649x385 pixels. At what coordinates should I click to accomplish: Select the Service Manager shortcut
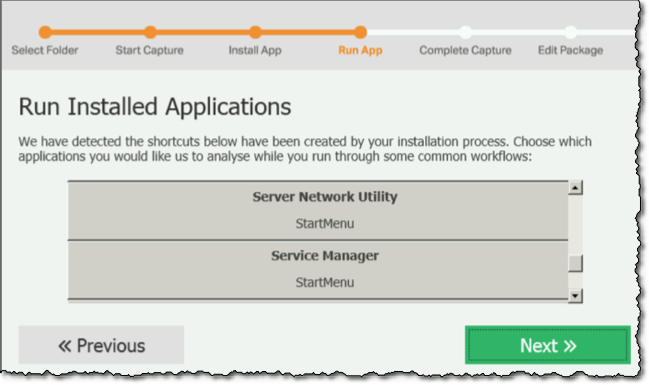318,270
